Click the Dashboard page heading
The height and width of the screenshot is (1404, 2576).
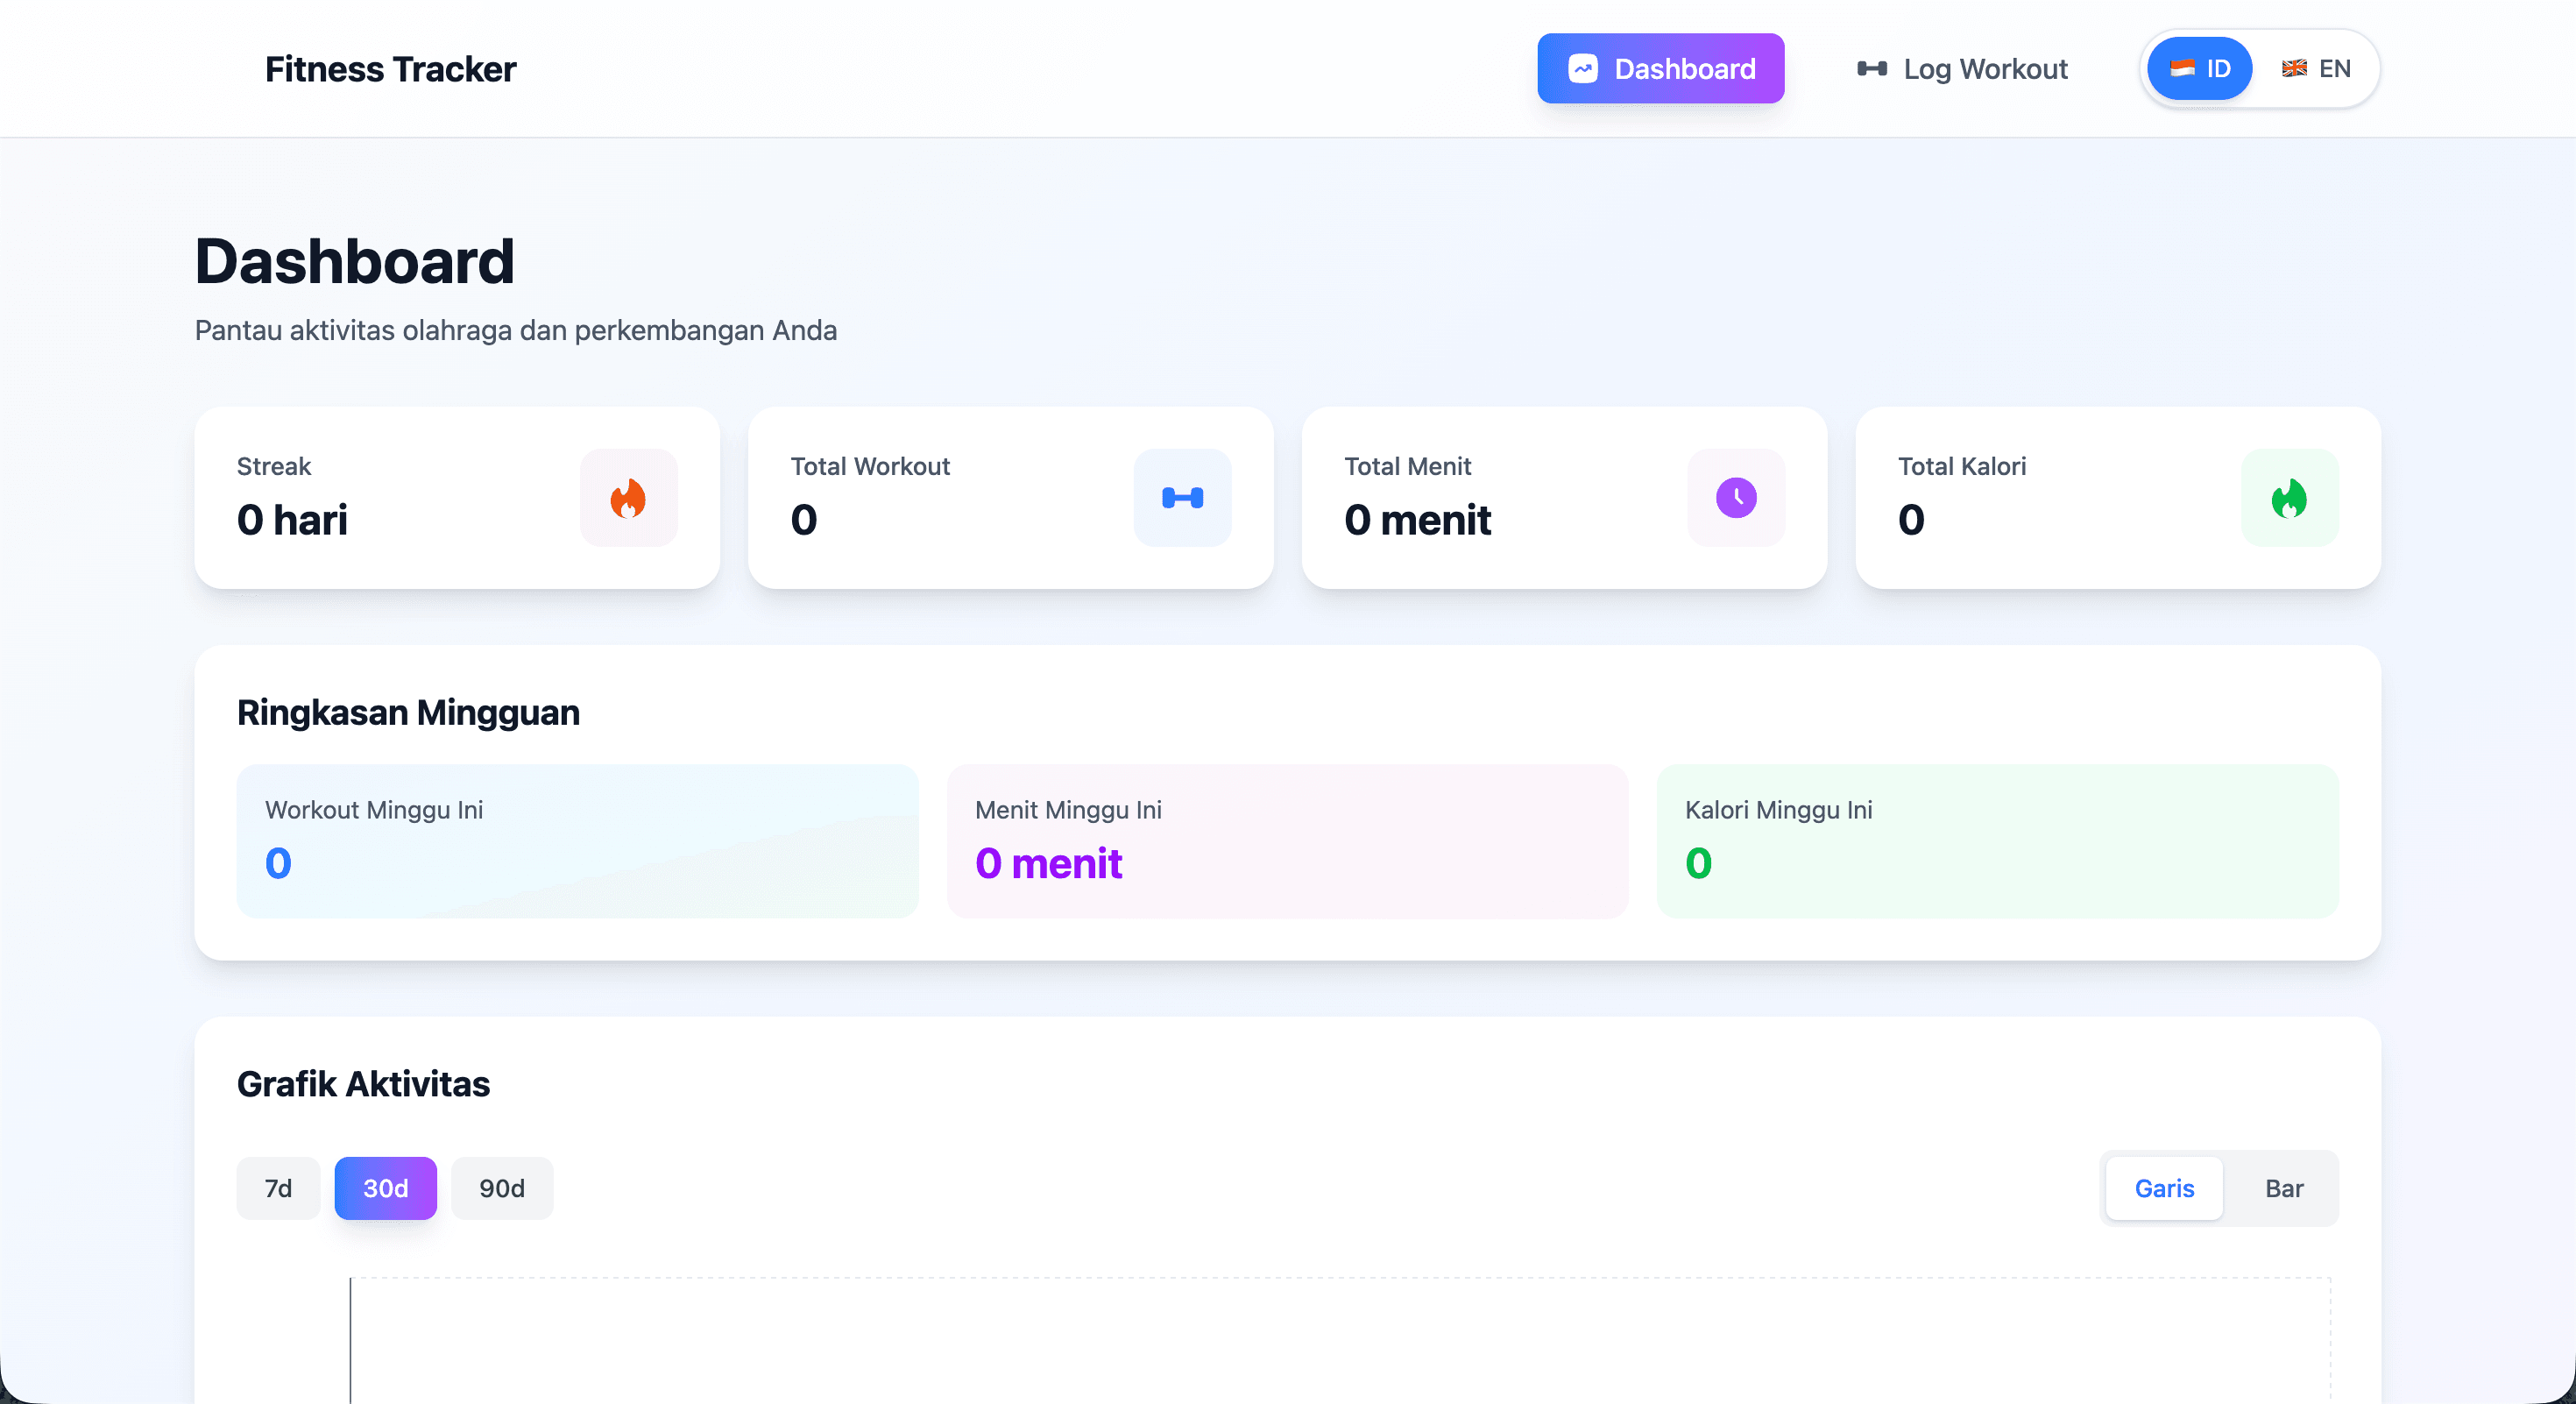[354, 261]
